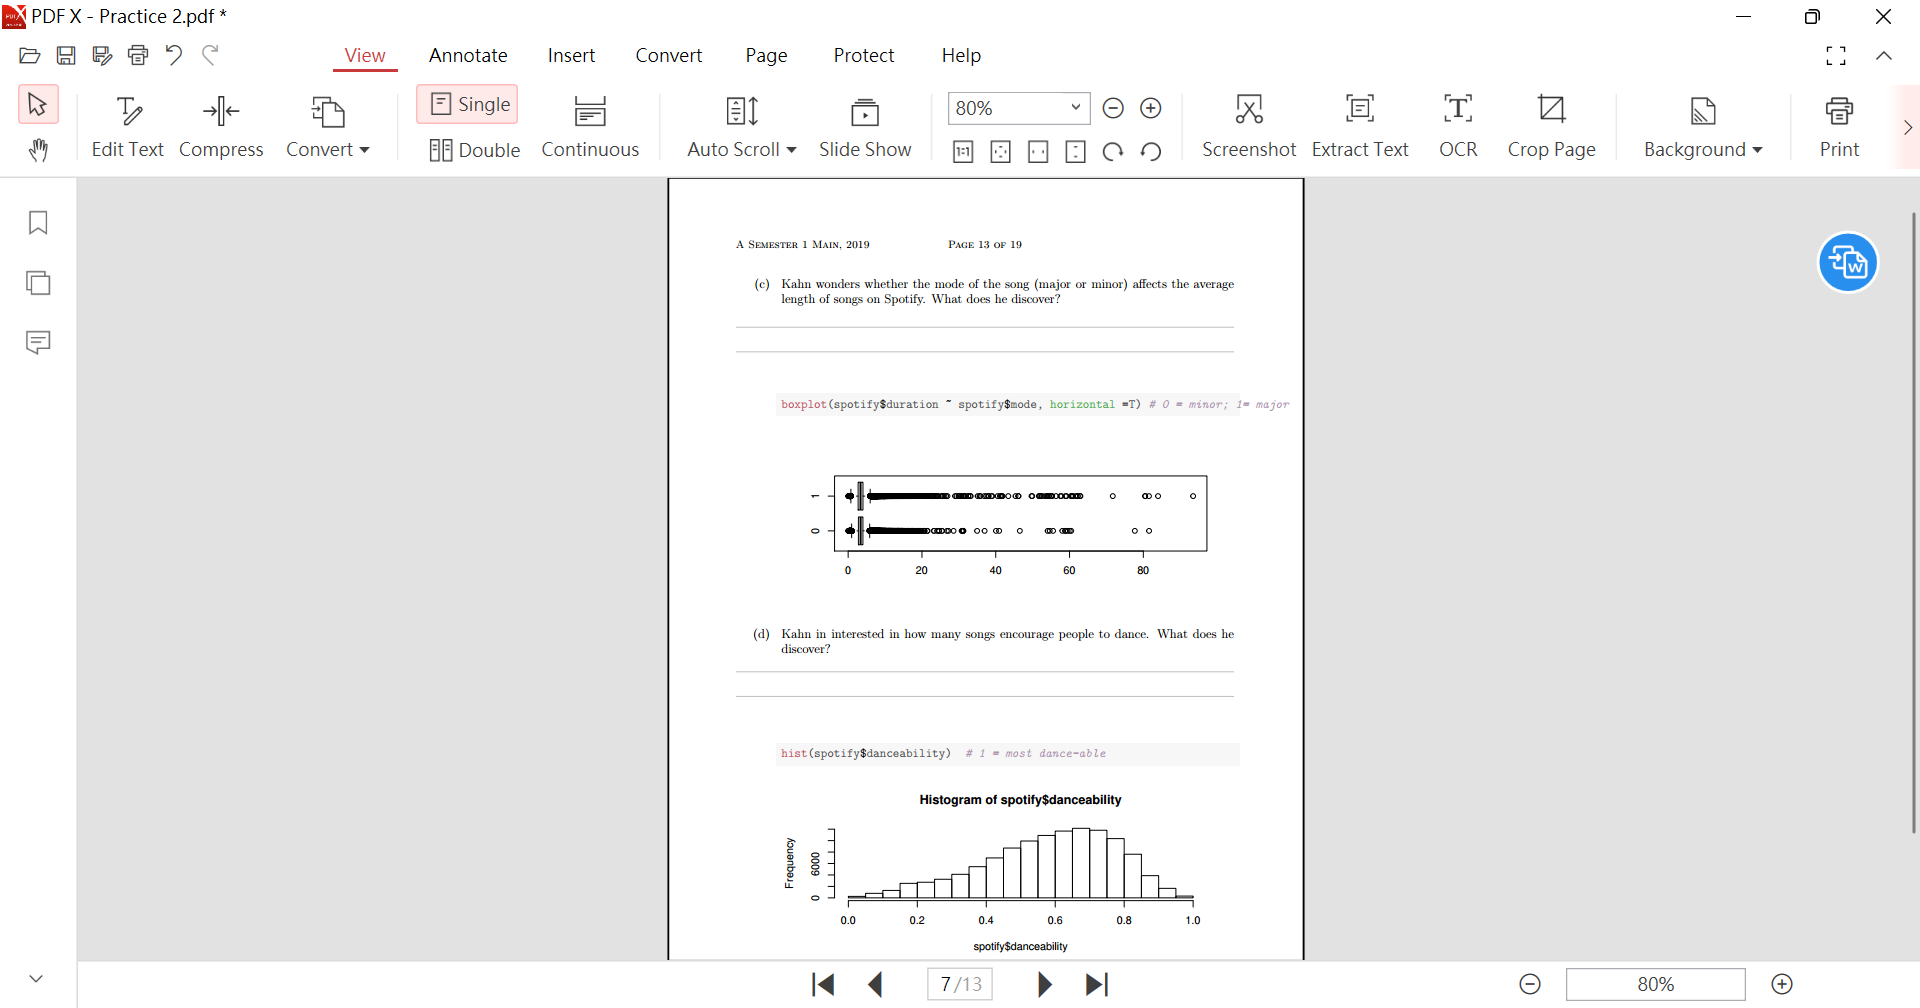Print using the ribbon Print button

point(1839,127)
